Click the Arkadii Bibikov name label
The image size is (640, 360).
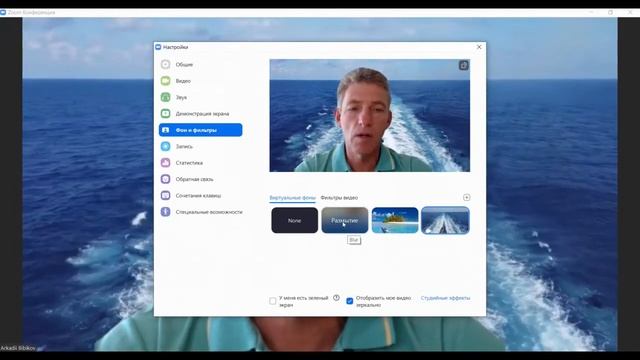[18, 348]
